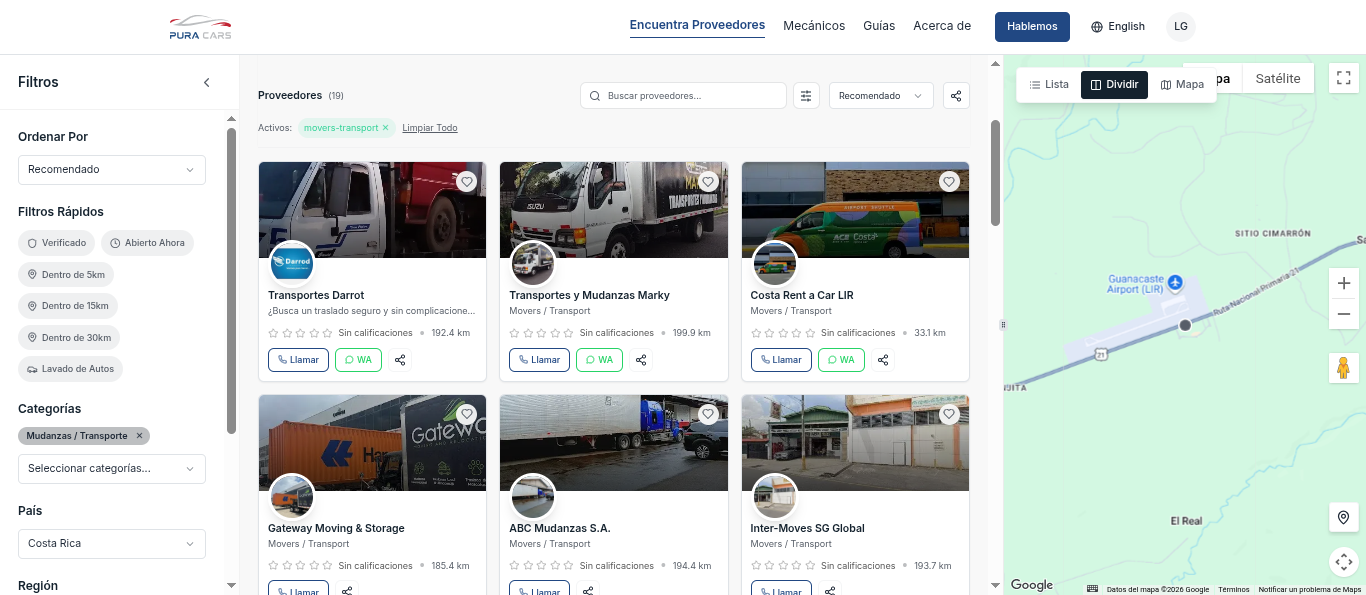Click Google logo on the map

(1032, 585)
